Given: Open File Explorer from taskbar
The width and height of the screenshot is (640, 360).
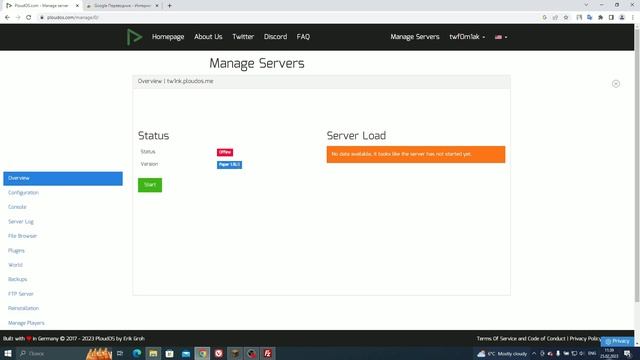Looking at the screenshot, I should click(153, 353).
